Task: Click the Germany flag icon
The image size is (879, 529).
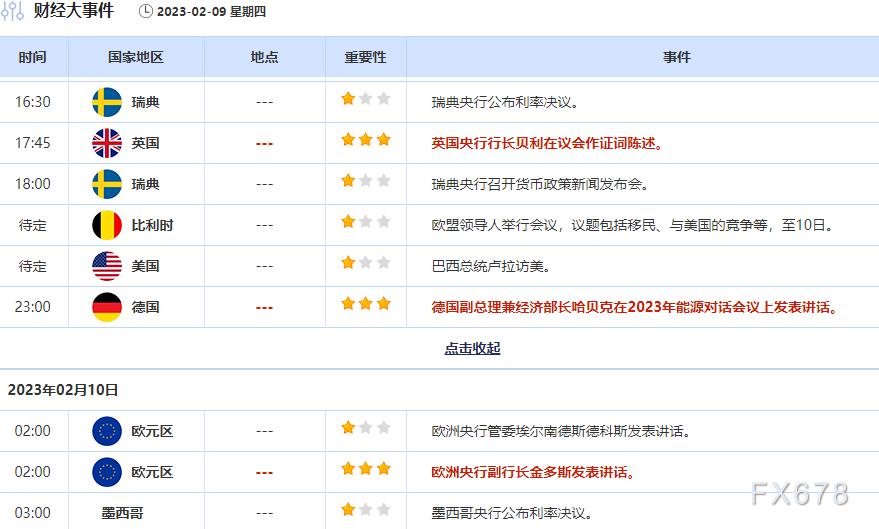Action: coord(107,307)
